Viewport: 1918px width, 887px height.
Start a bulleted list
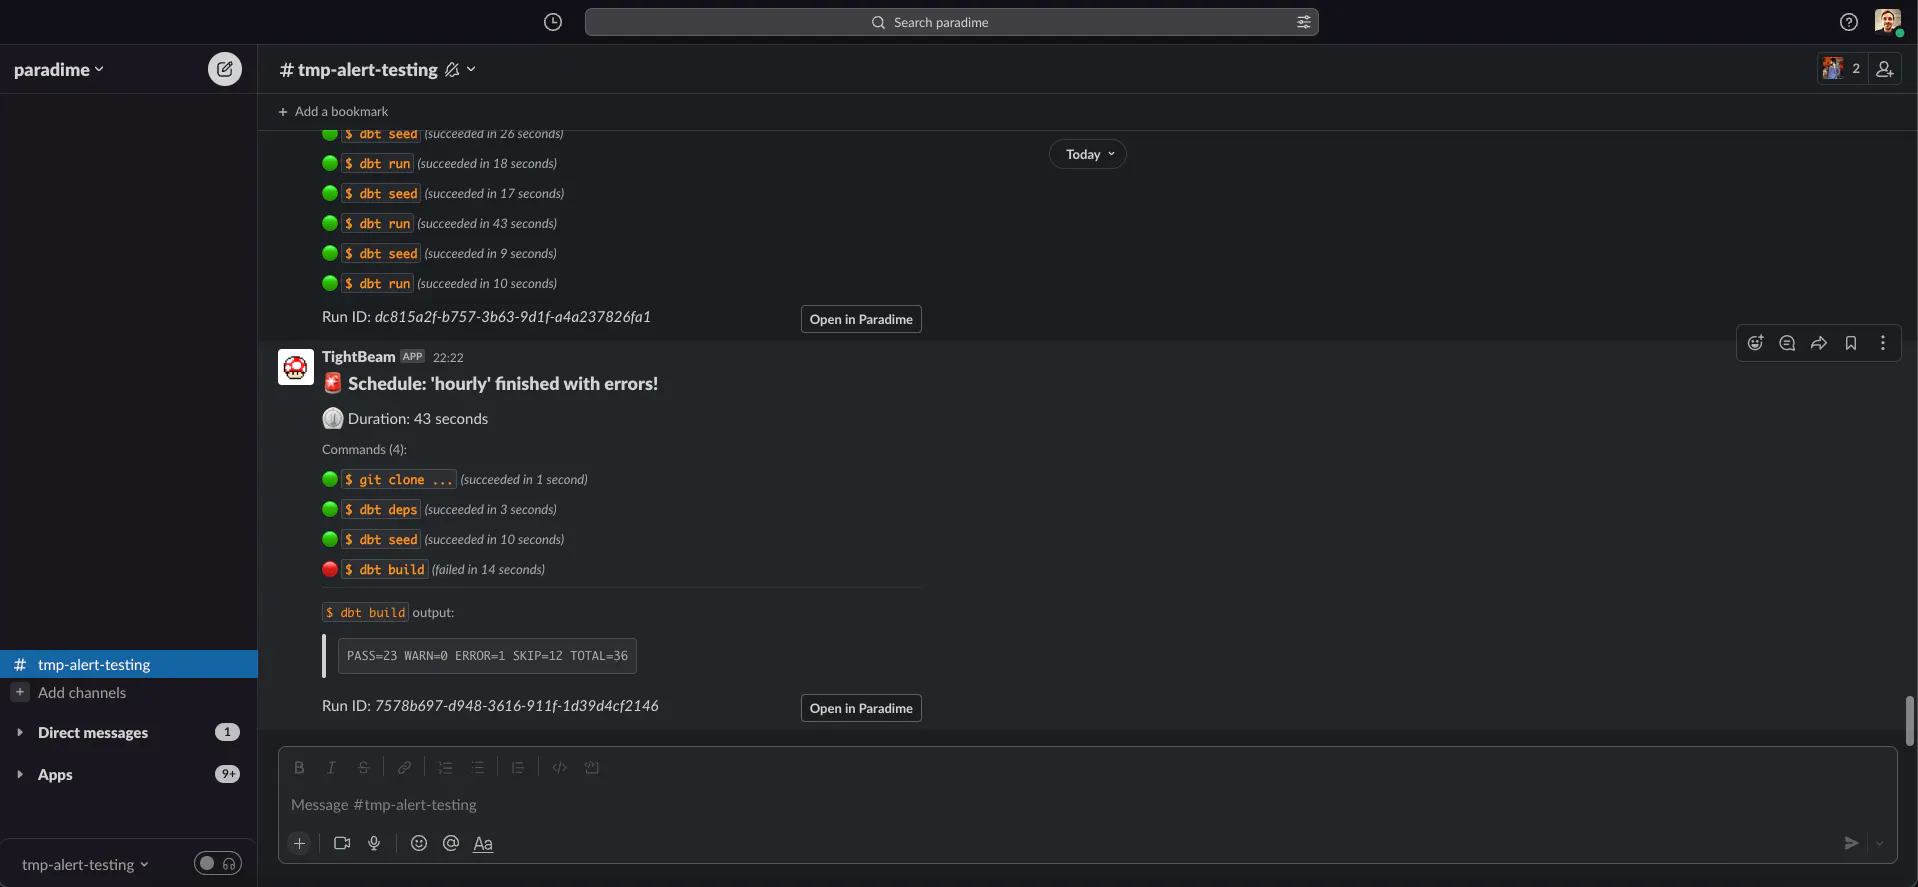tap(478, 768)
